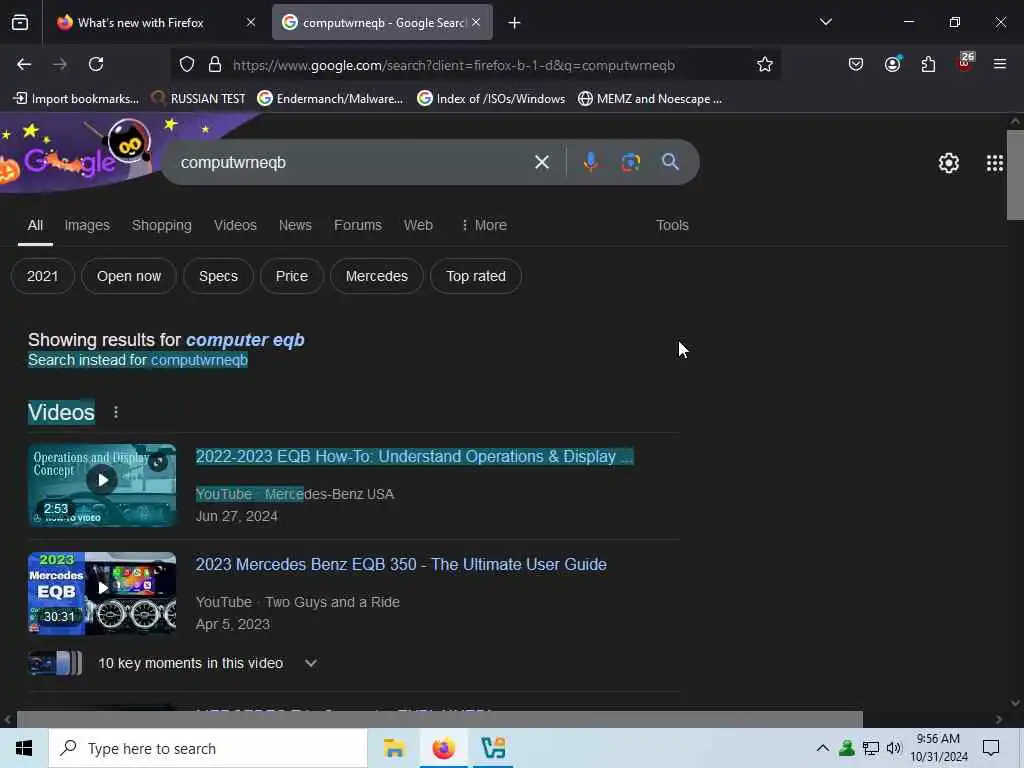This screenshot has width=1024, height=768.
Task: Open the Index of /ISOs/Windows bookmark
Action: (x=491, y=99)
